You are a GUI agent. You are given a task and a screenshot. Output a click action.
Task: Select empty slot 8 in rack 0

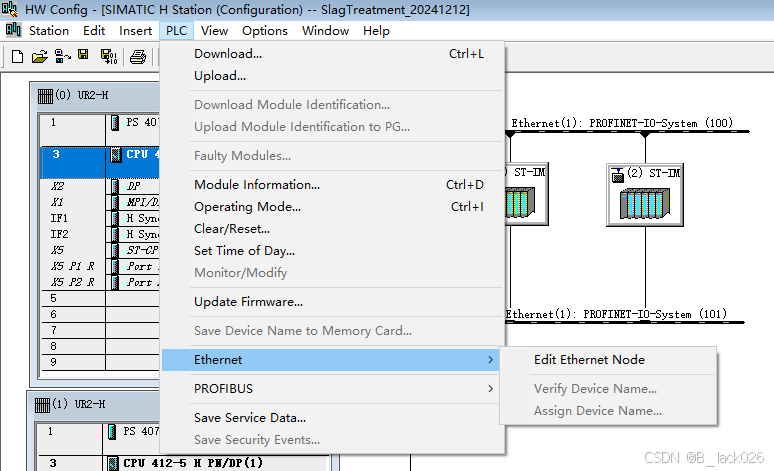point(100,346)
